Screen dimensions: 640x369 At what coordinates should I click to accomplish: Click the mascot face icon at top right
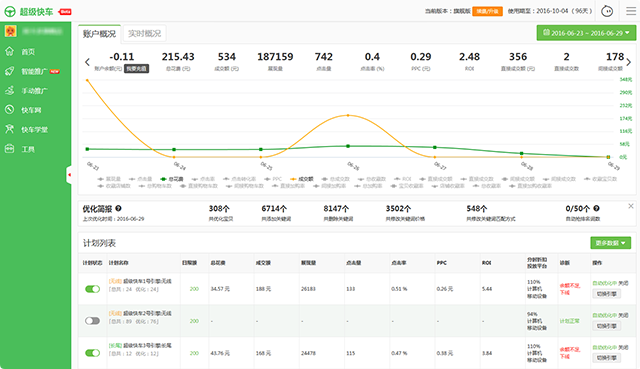pos(607,11)
